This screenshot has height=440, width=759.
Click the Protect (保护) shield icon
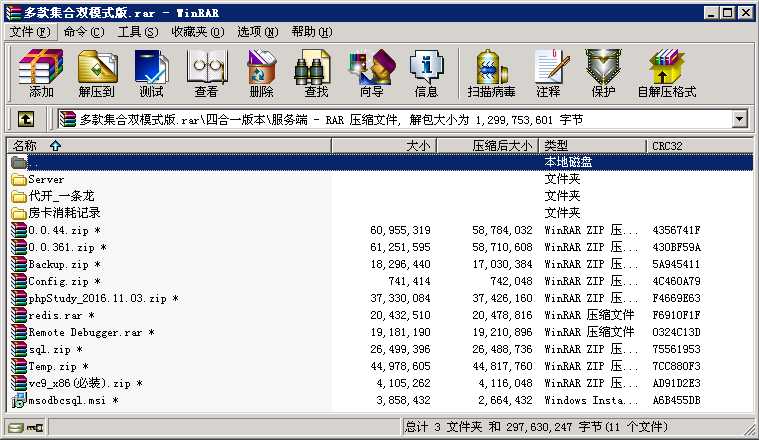tap(603, 73)
